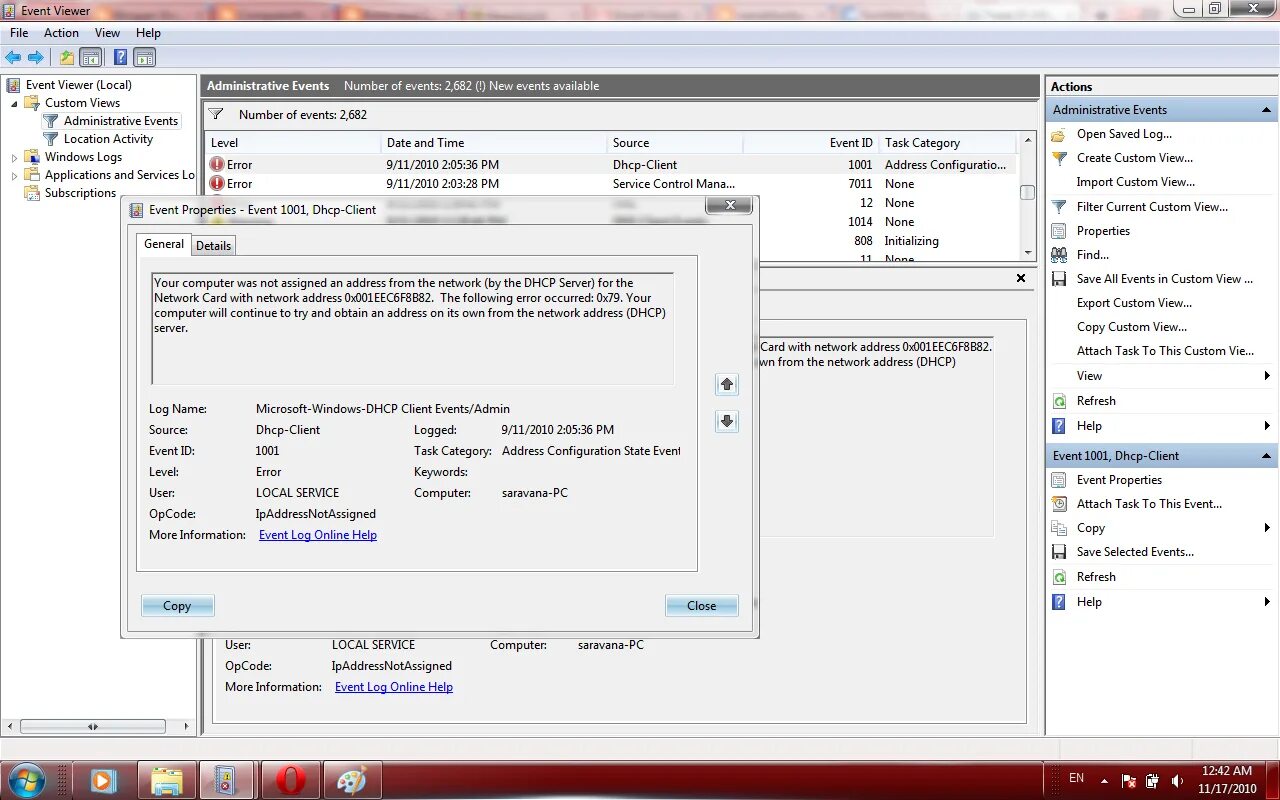This screenshot has height=800, width=1280.
Task: Click Import Custom View action
Action: (1135, 182)
